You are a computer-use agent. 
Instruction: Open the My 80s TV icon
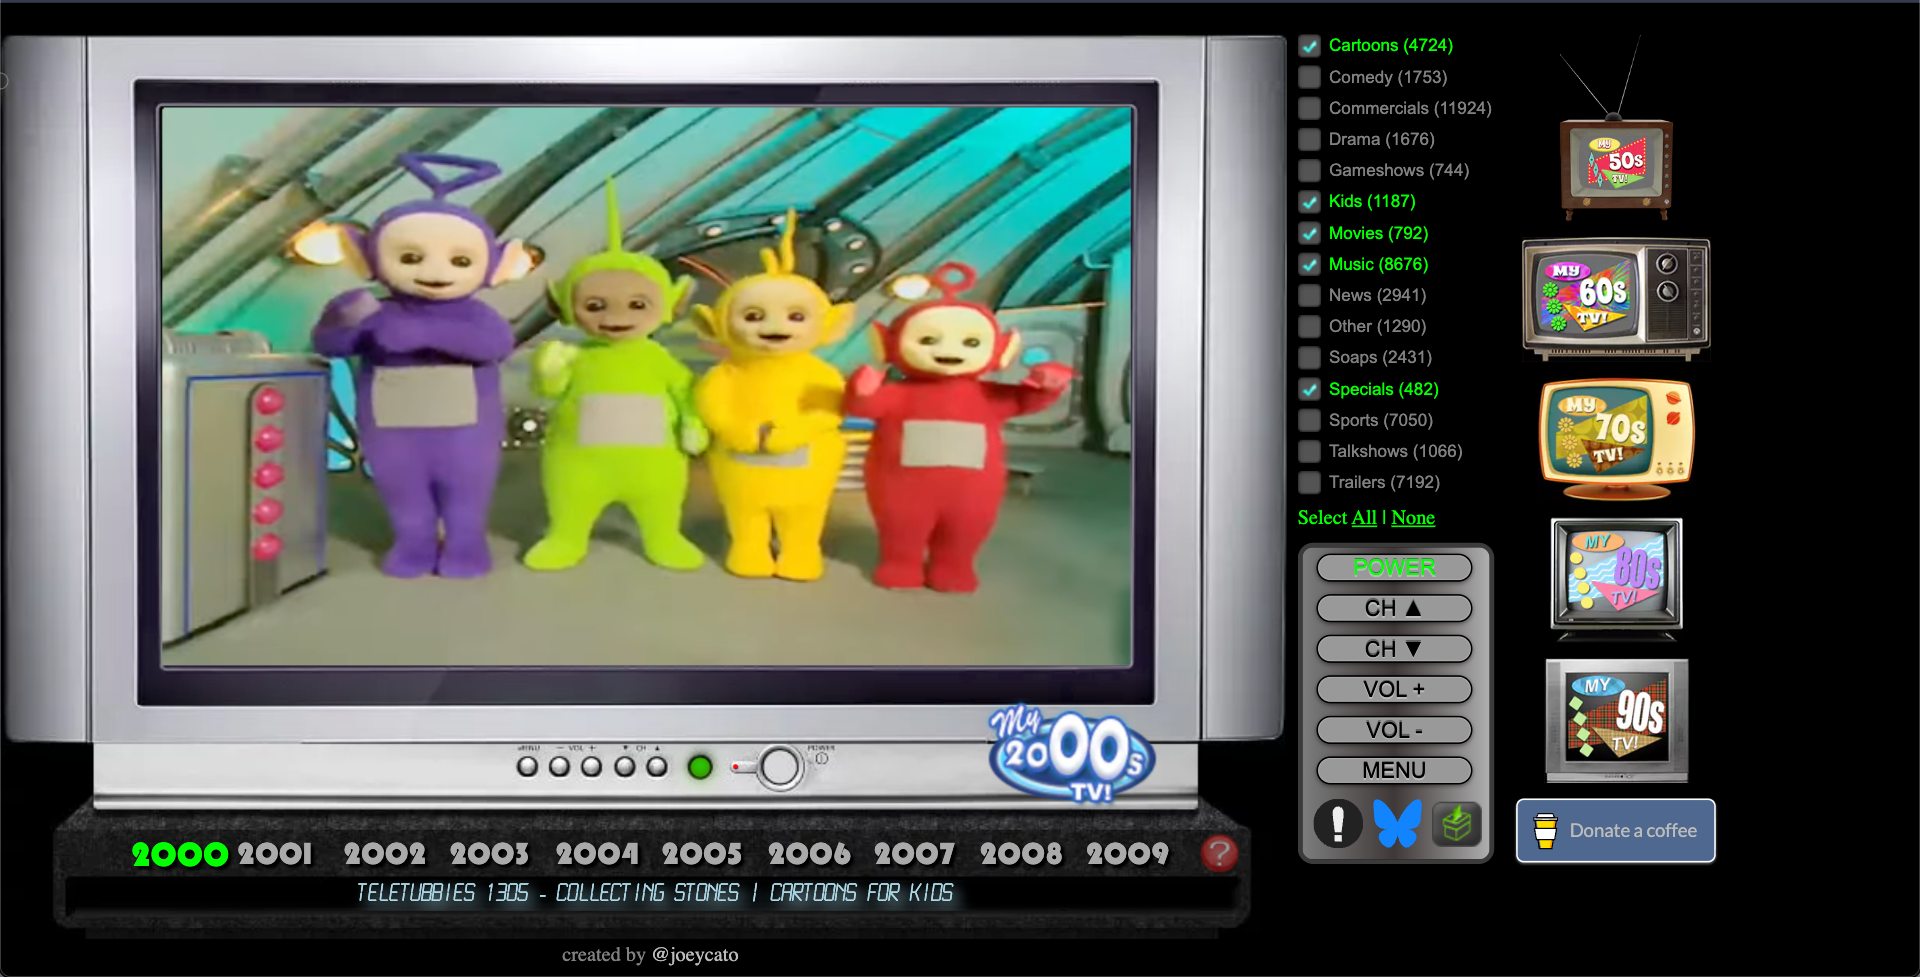pos(1616,578)
